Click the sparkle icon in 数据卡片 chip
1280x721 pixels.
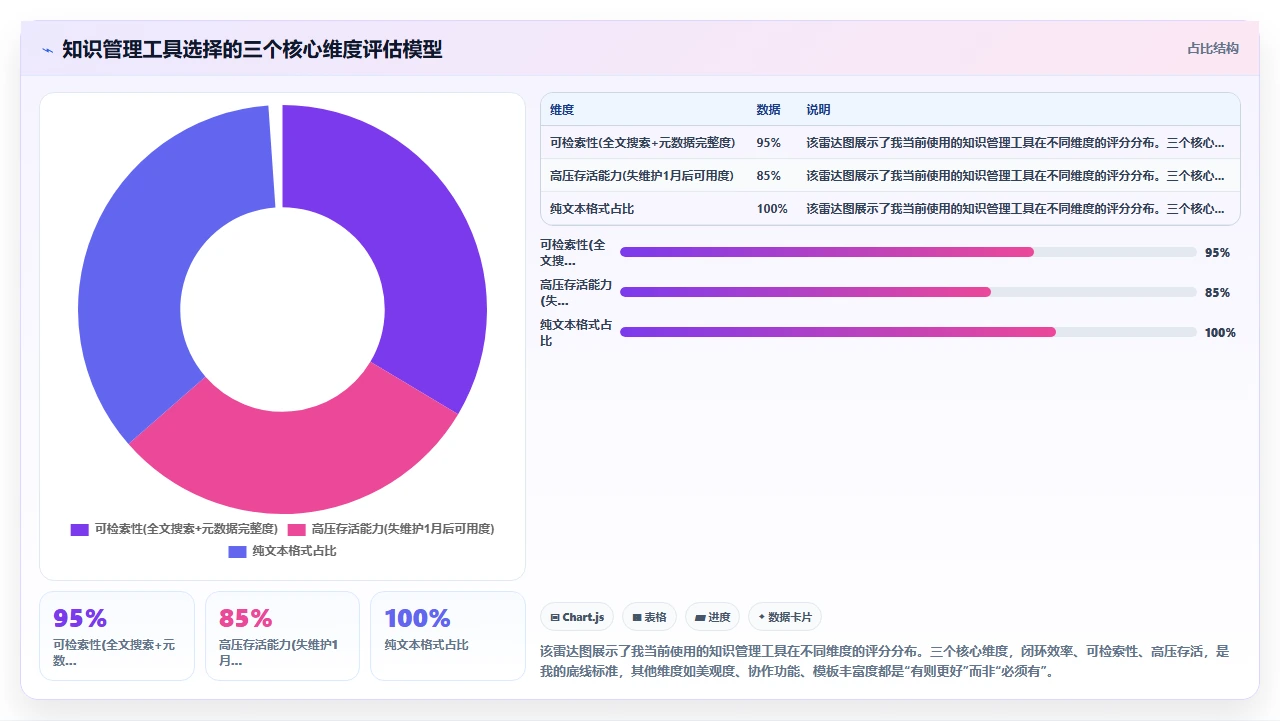point(762,618)
